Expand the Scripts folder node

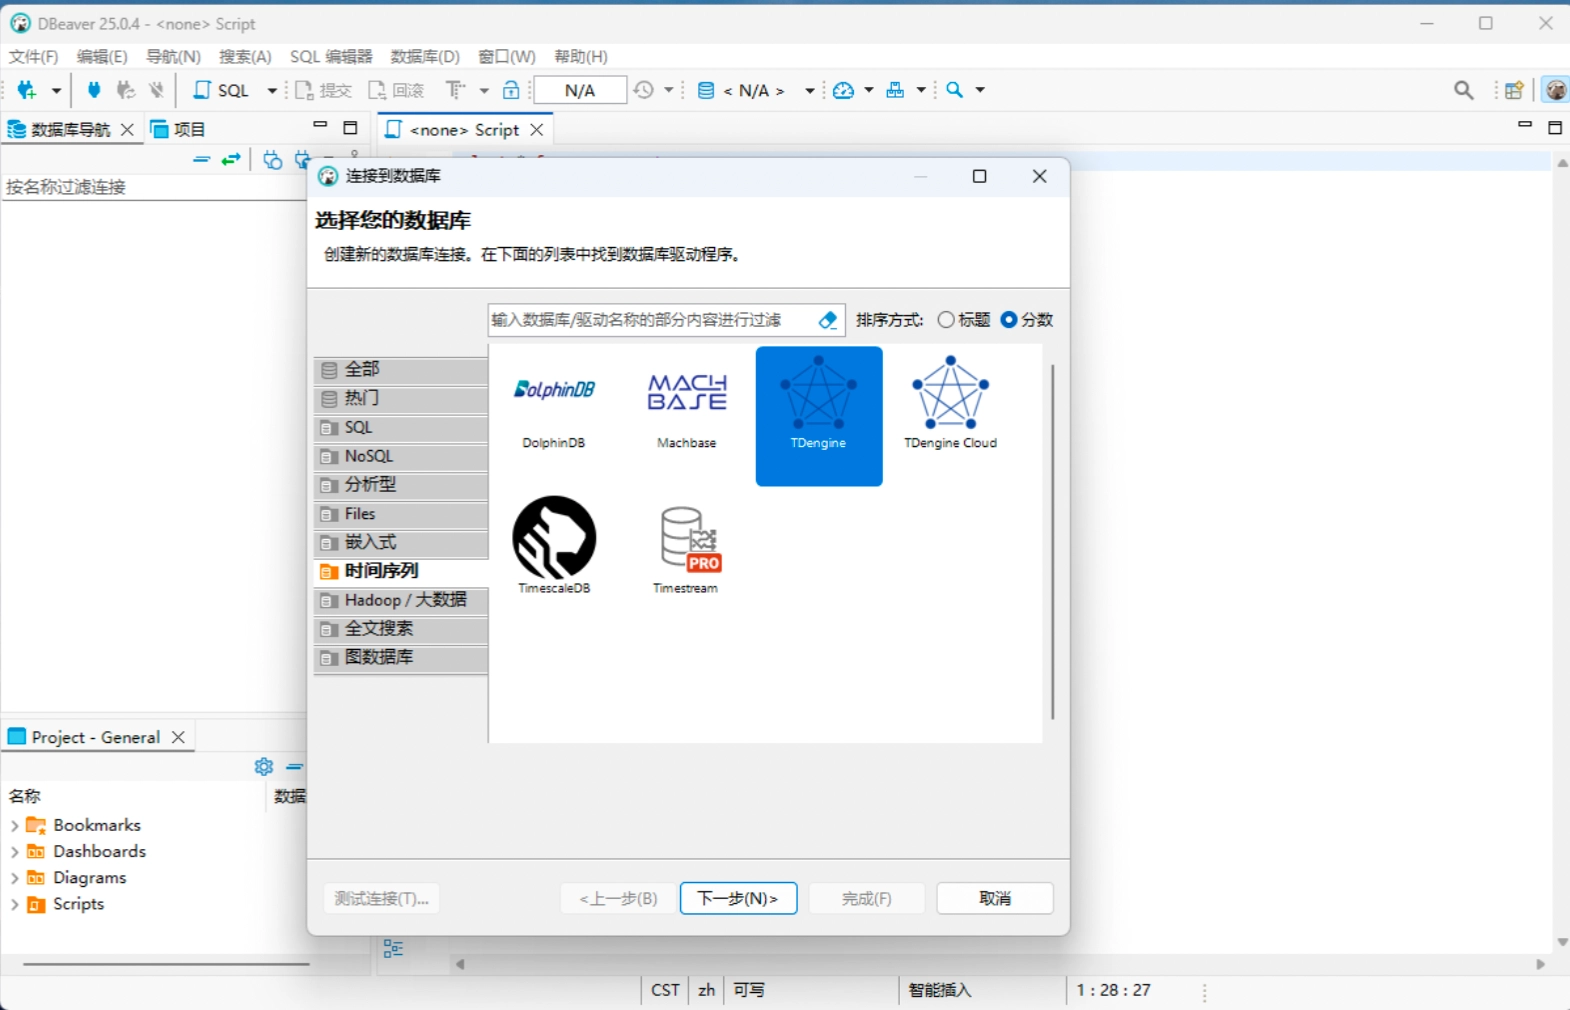(x=14, y=904)
